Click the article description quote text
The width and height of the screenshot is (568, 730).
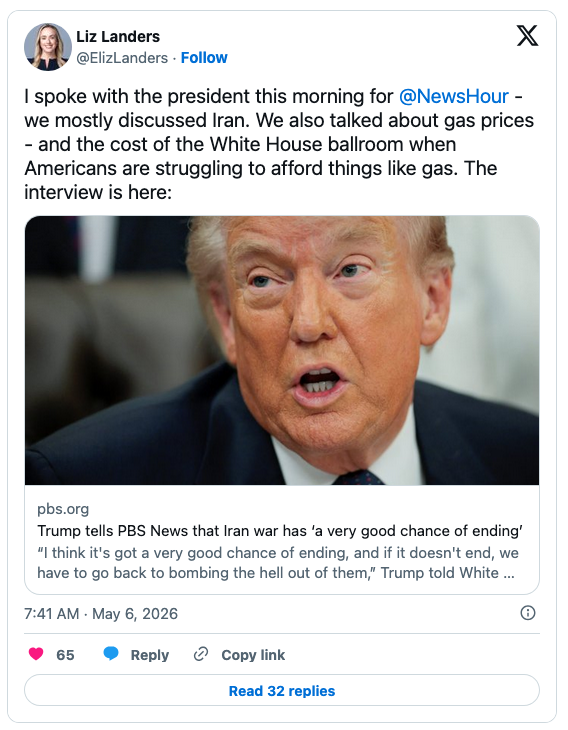(x=278, y=563)
